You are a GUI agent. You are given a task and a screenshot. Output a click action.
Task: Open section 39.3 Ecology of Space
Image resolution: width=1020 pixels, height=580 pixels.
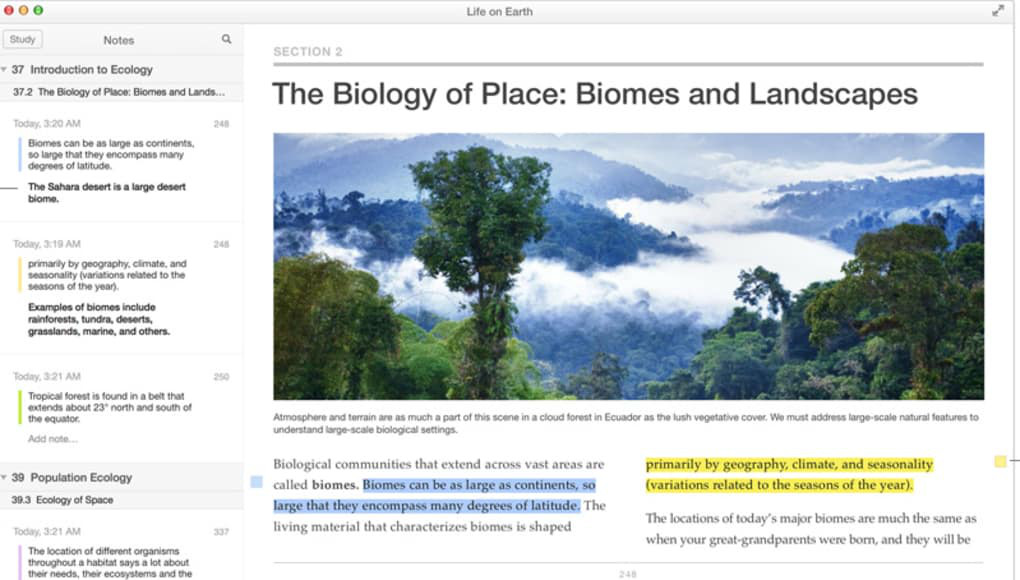point(62,500)
